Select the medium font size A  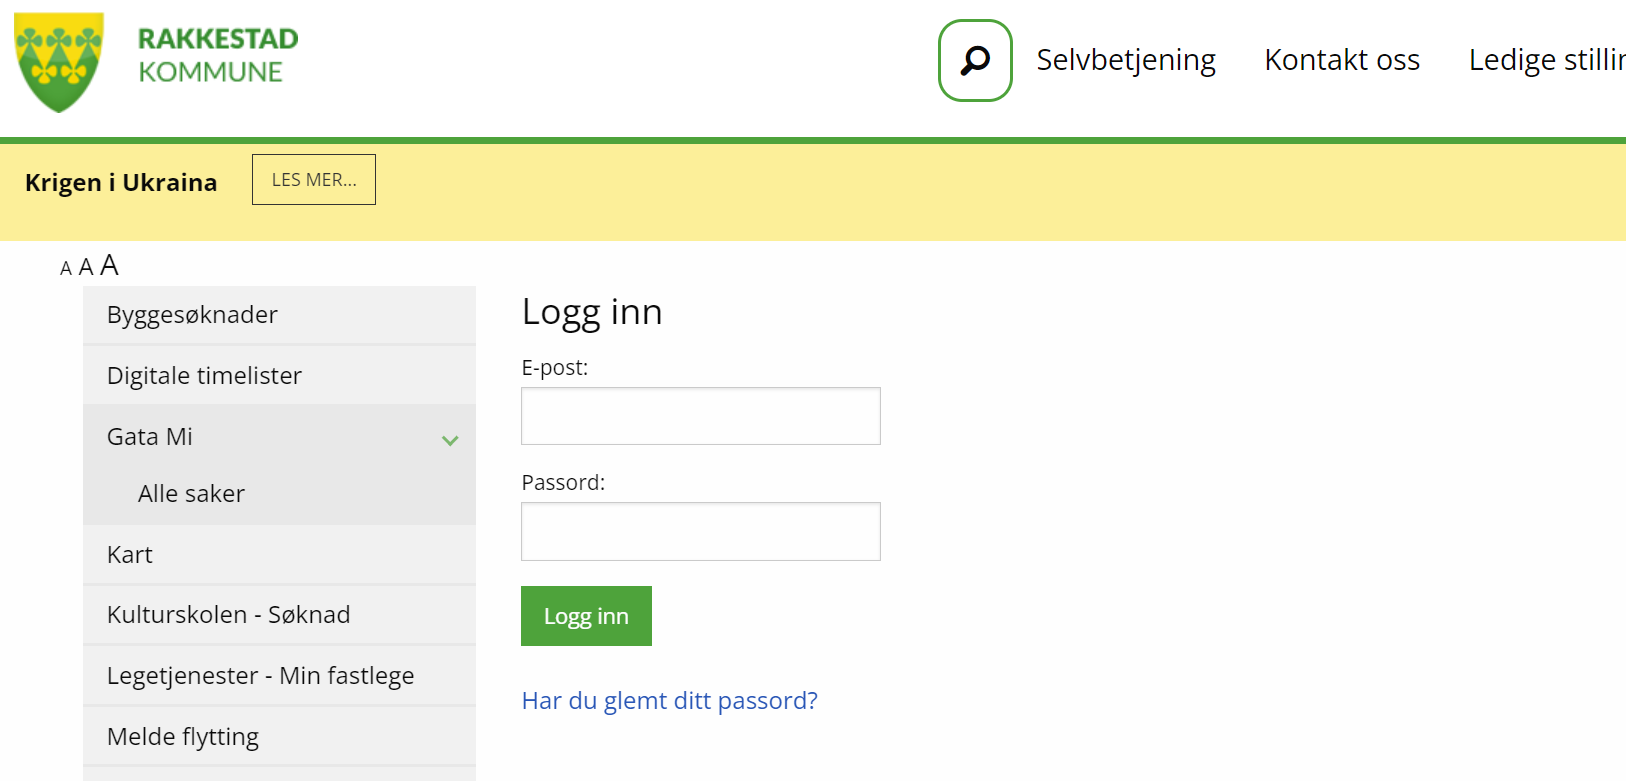pyautogui.click(x=86, y=267)
